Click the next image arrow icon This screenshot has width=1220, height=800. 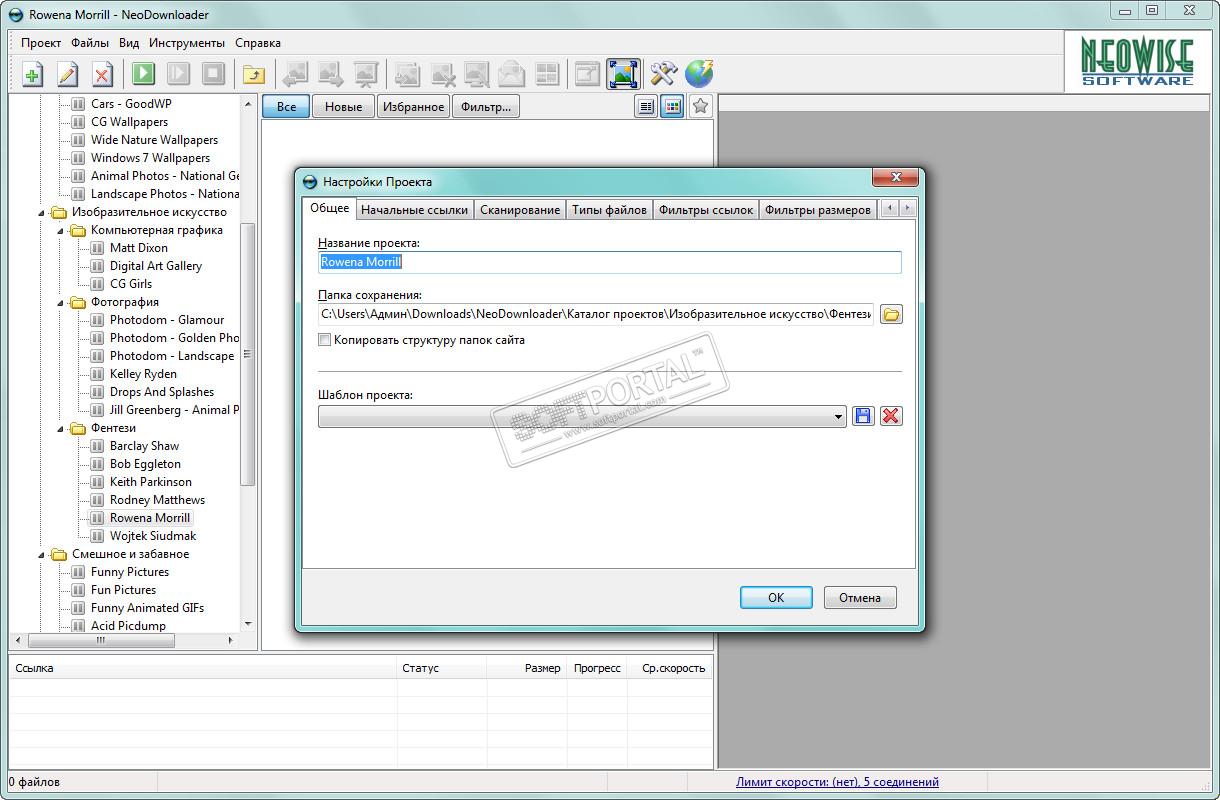point(330,74)
